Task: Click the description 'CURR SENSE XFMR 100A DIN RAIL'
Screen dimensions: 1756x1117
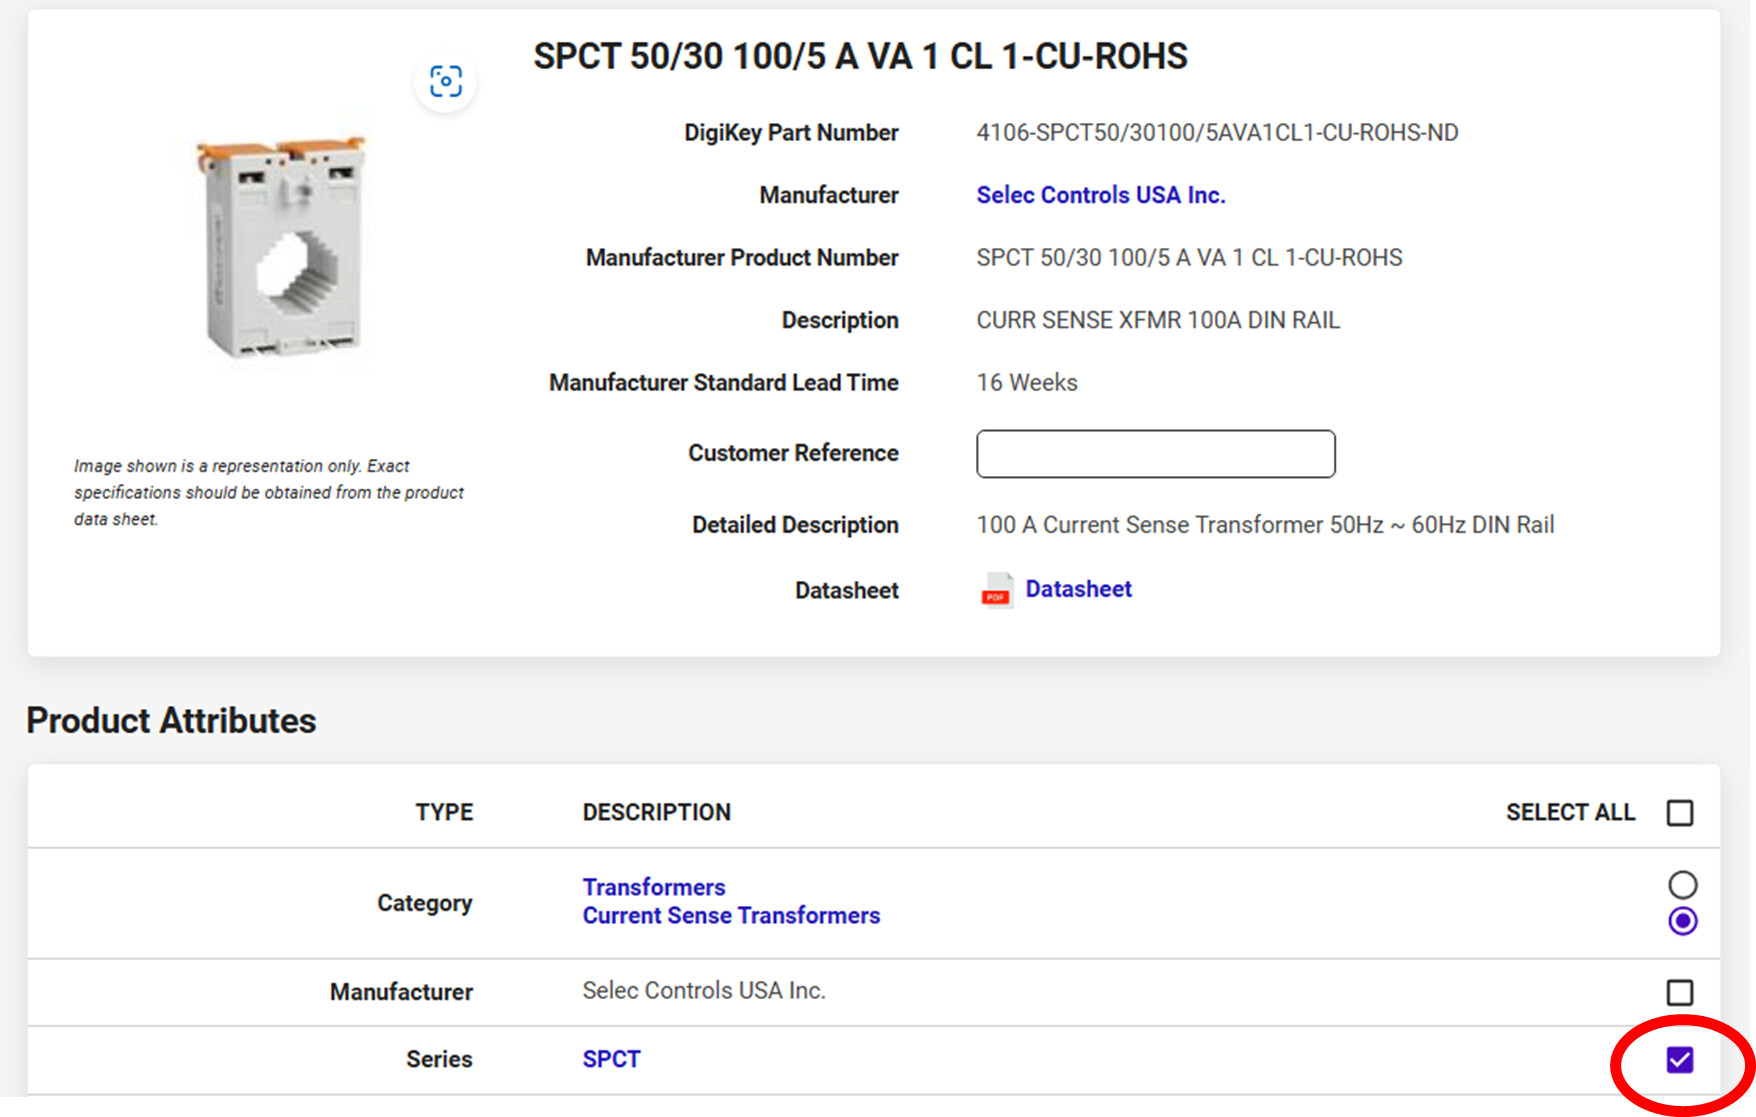Action: coord(1158,320)
